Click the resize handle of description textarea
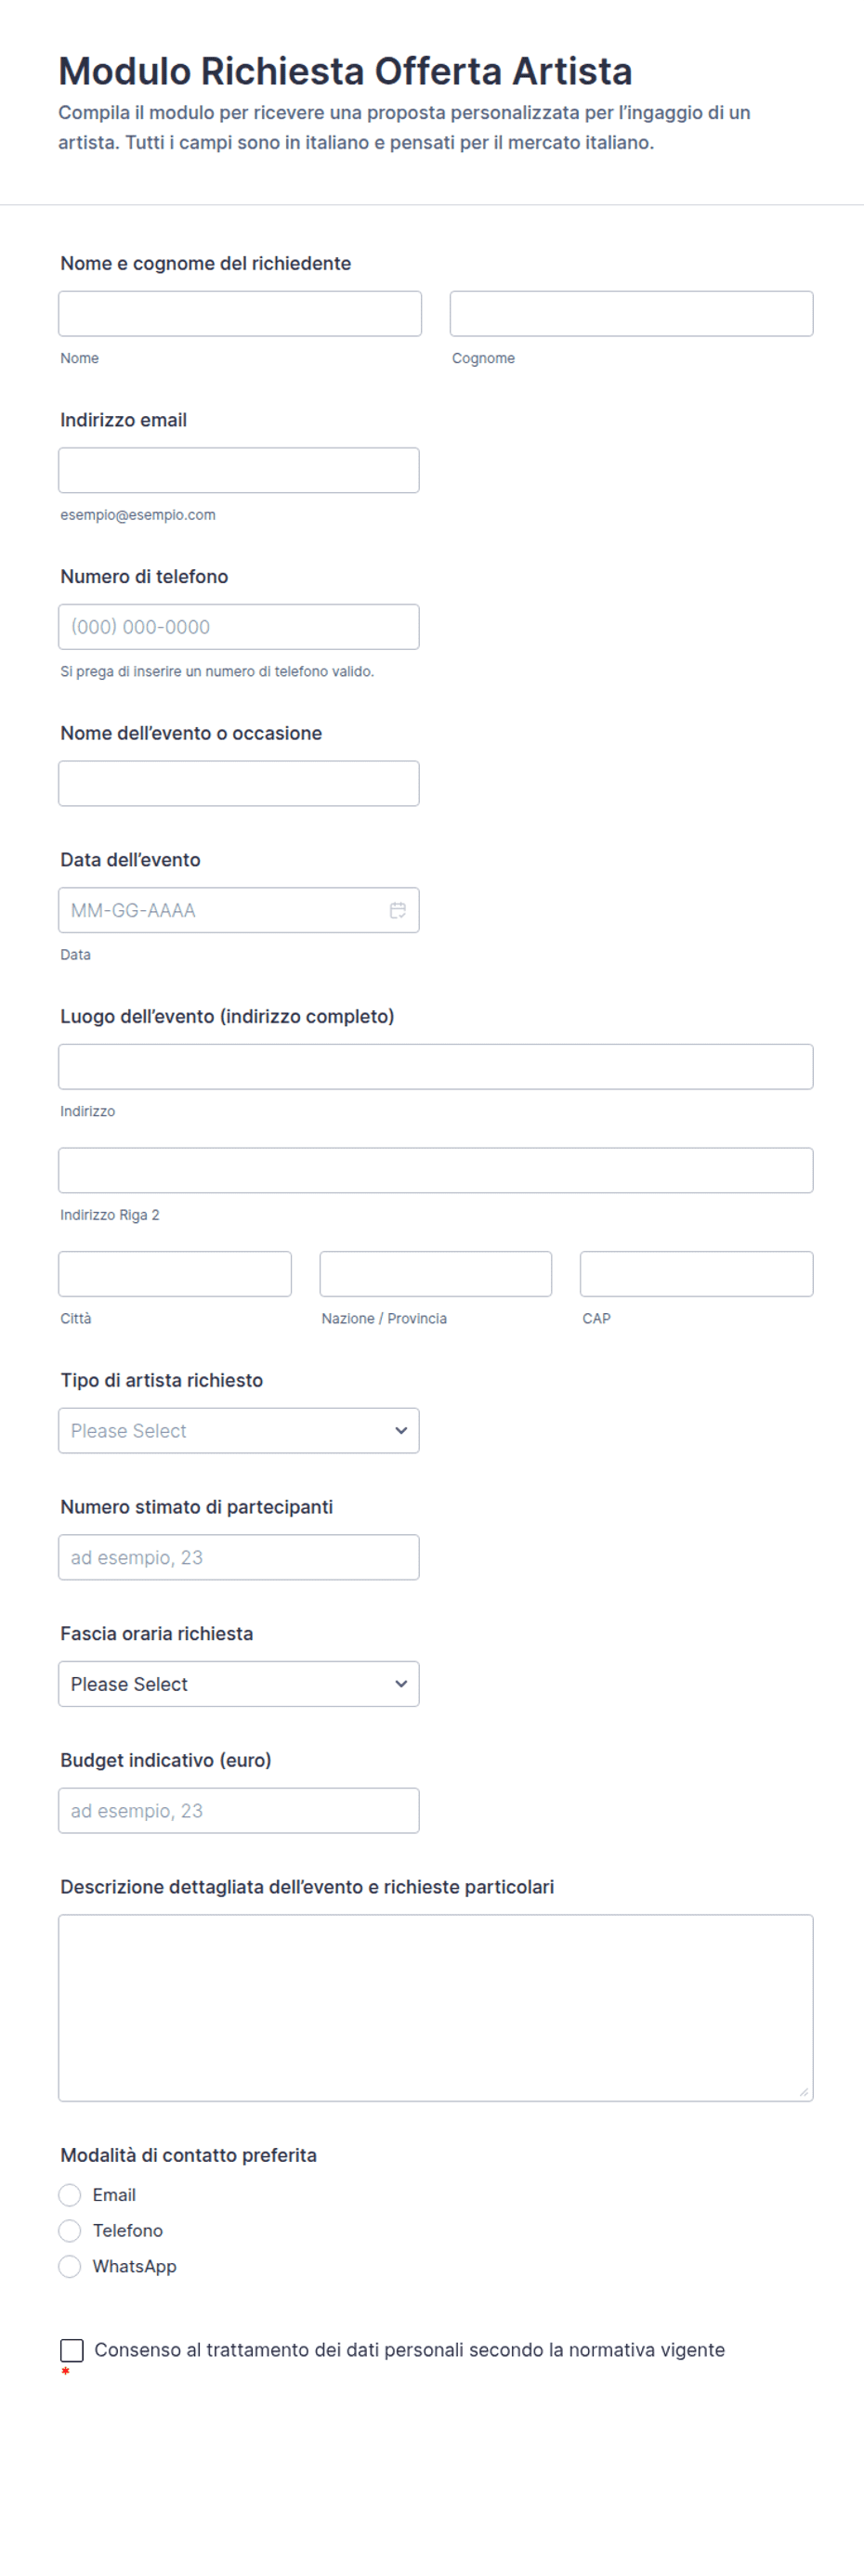864x2576 pixels. [x=804, y=2092]
